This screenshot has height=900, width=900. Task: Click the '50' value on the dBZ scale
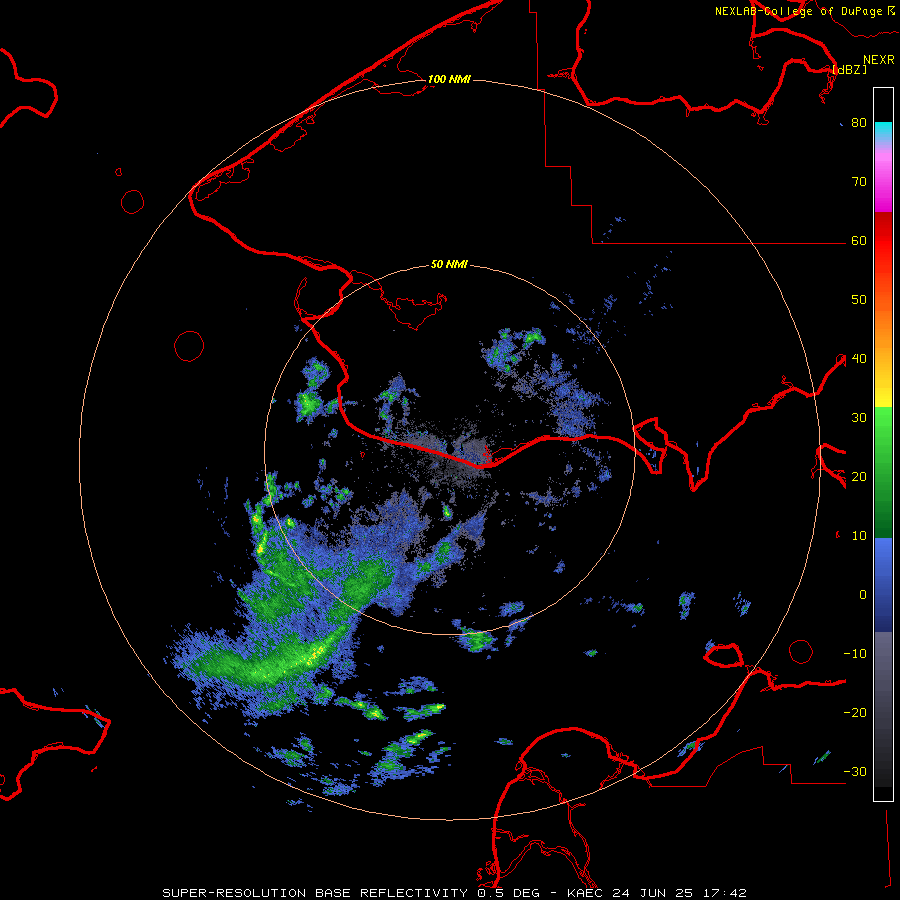[859, 300]
